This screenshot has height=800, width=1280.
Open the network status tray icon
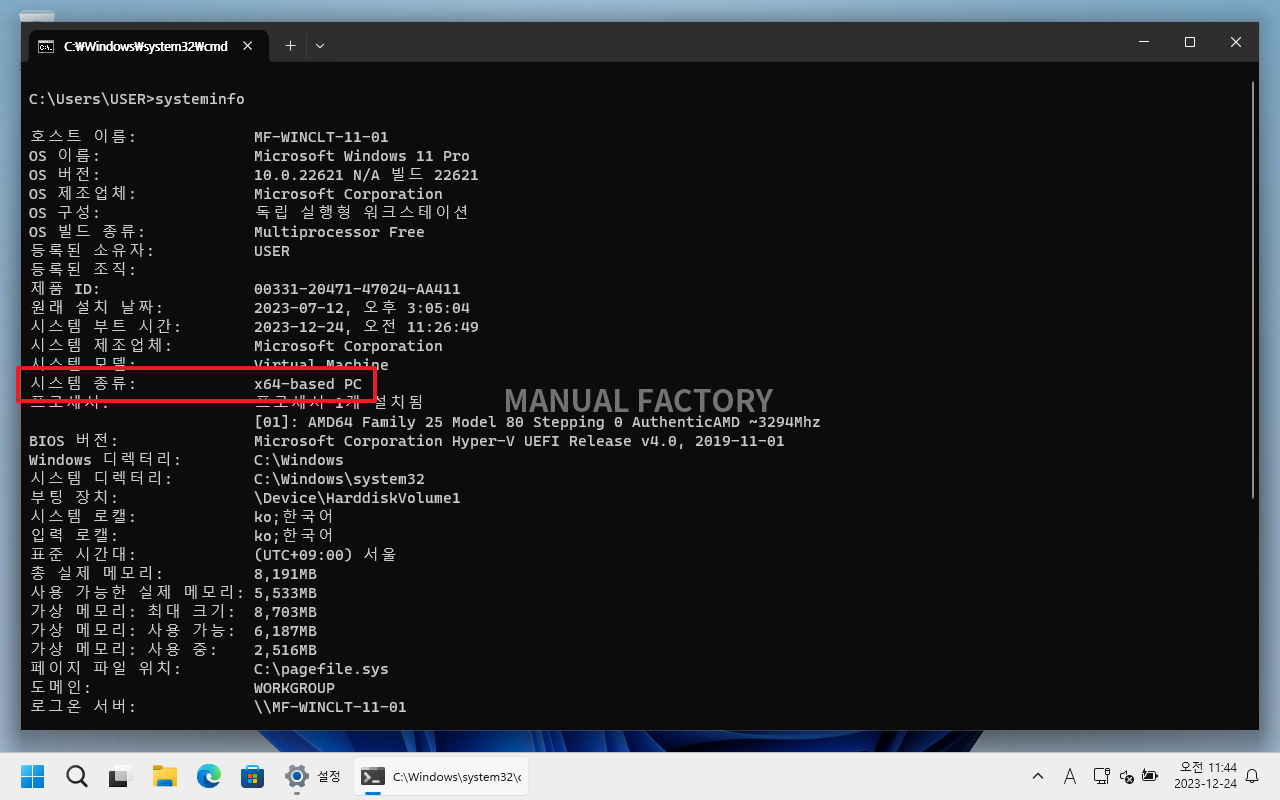[1101, 776]
